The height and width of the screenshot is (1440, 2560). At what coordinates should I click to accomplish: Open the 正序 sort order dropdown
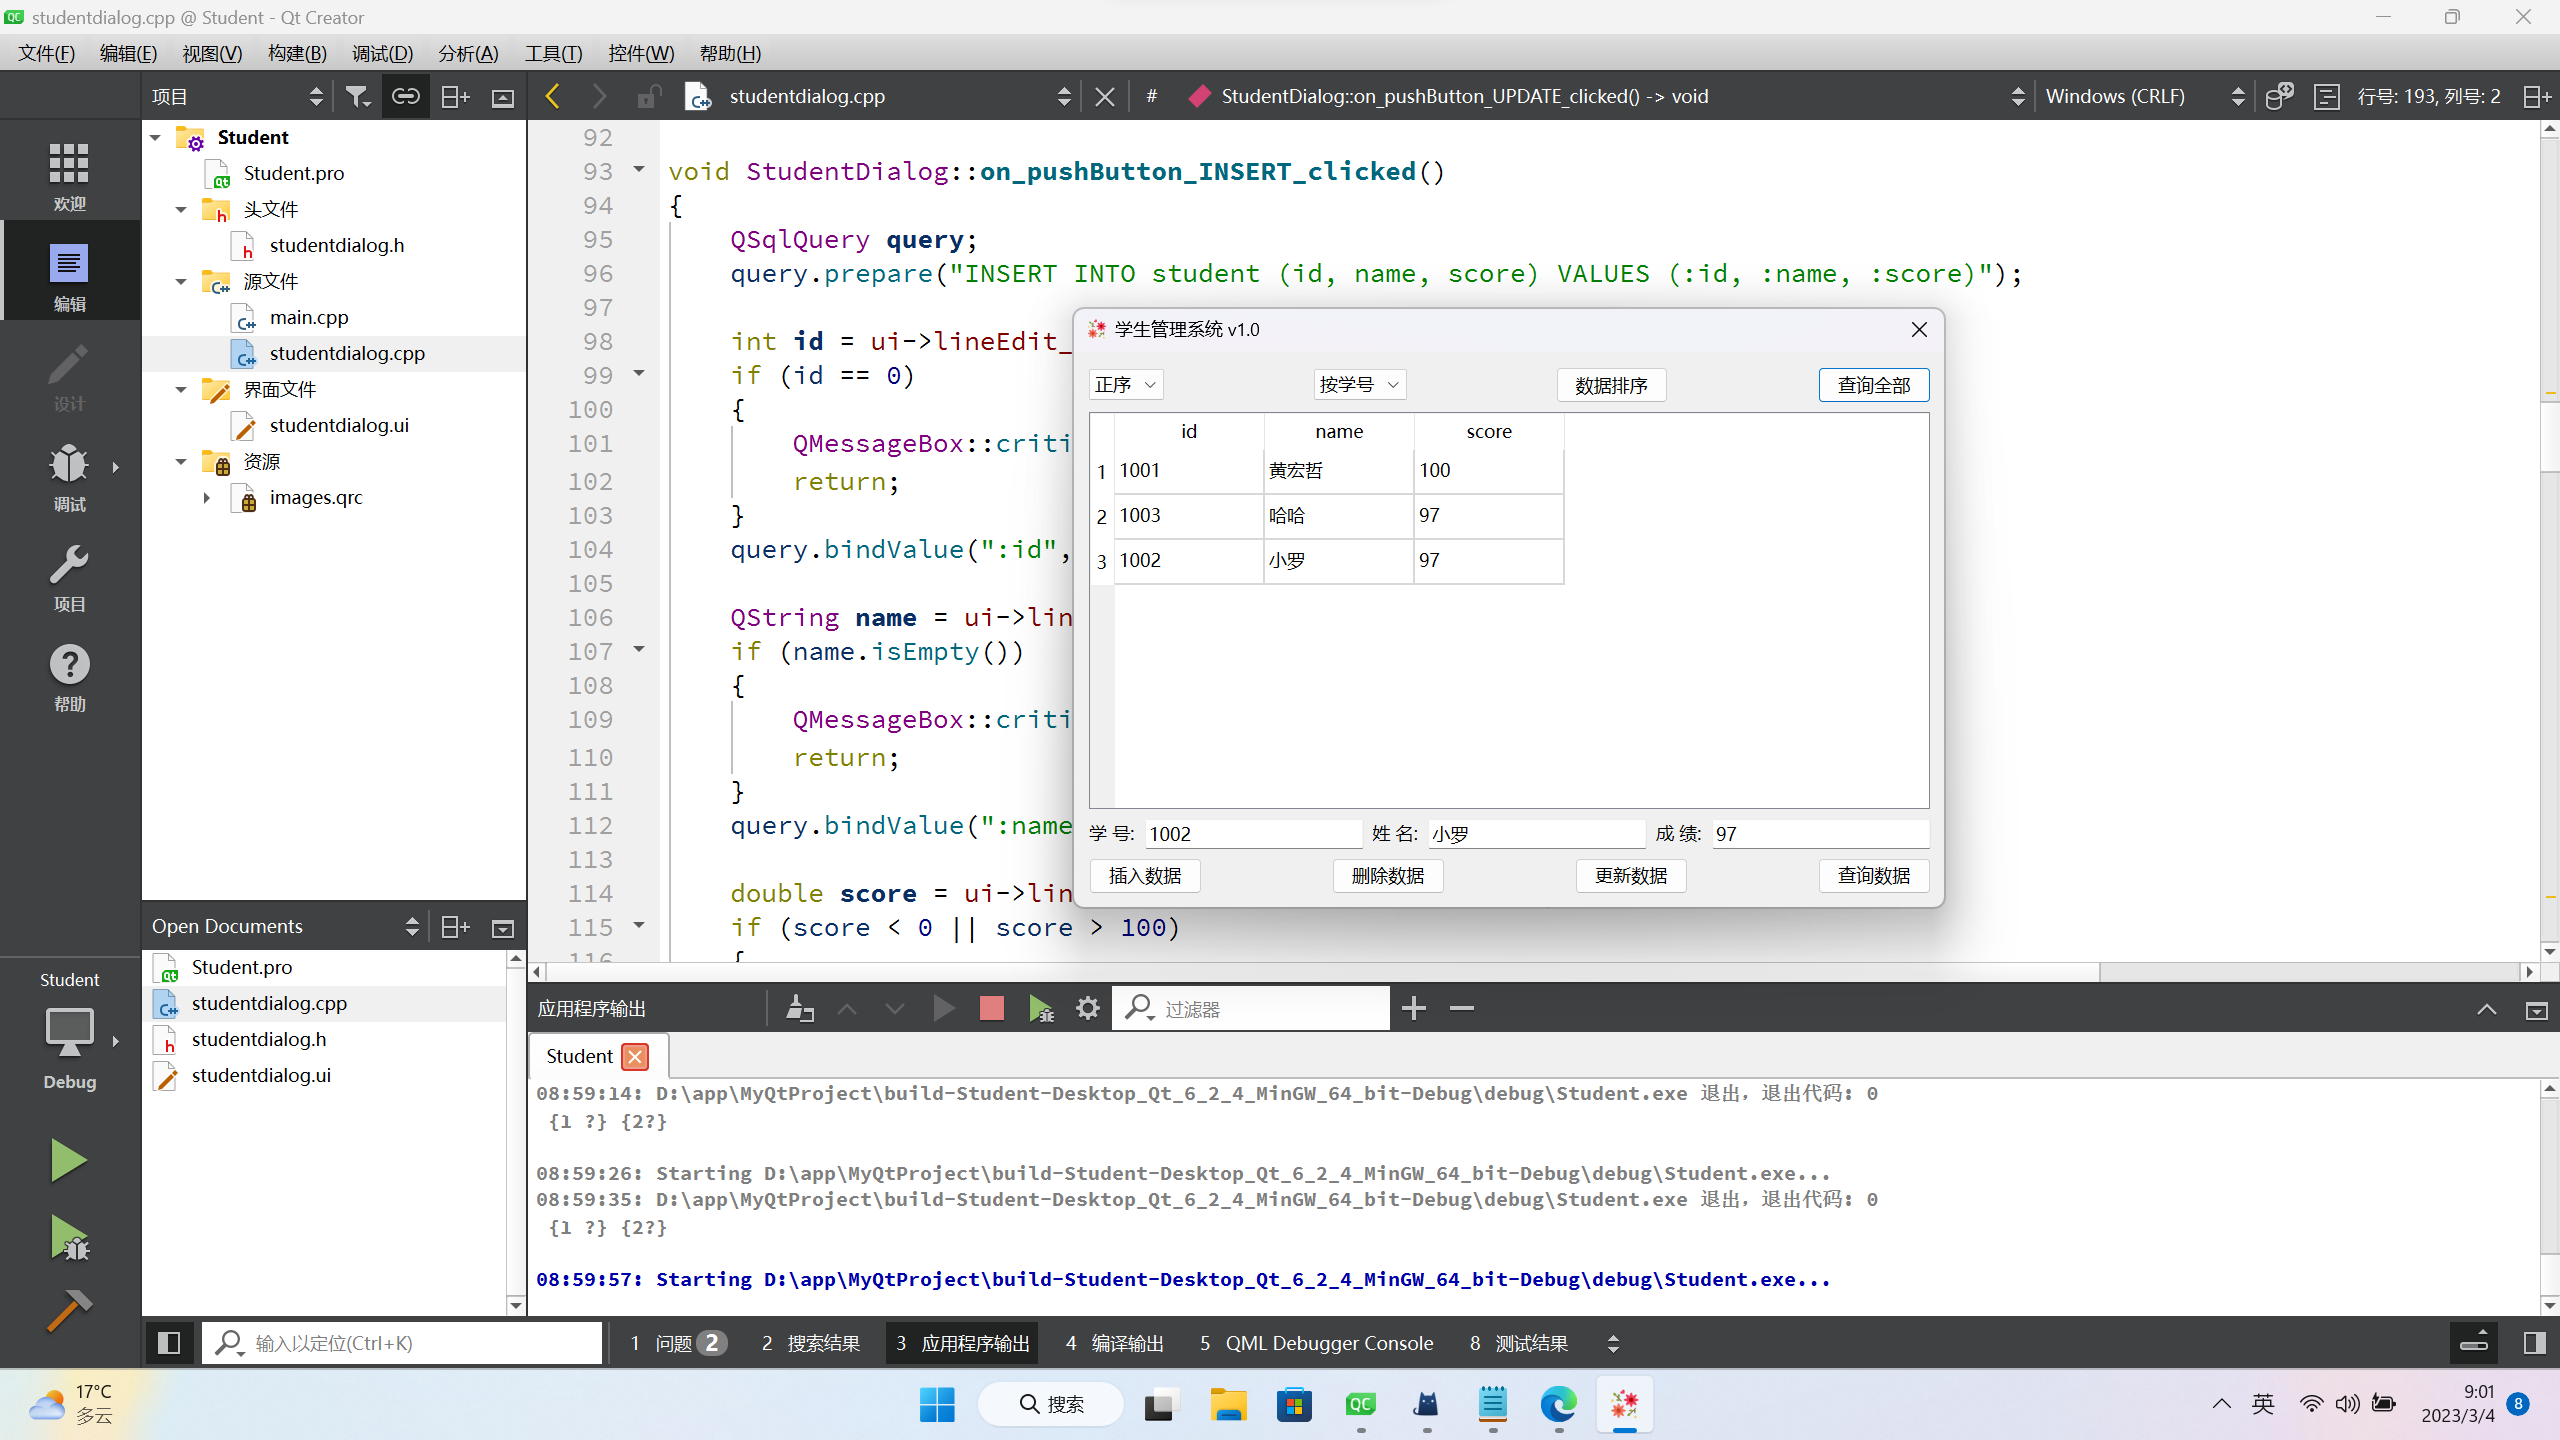(1124, 384)
